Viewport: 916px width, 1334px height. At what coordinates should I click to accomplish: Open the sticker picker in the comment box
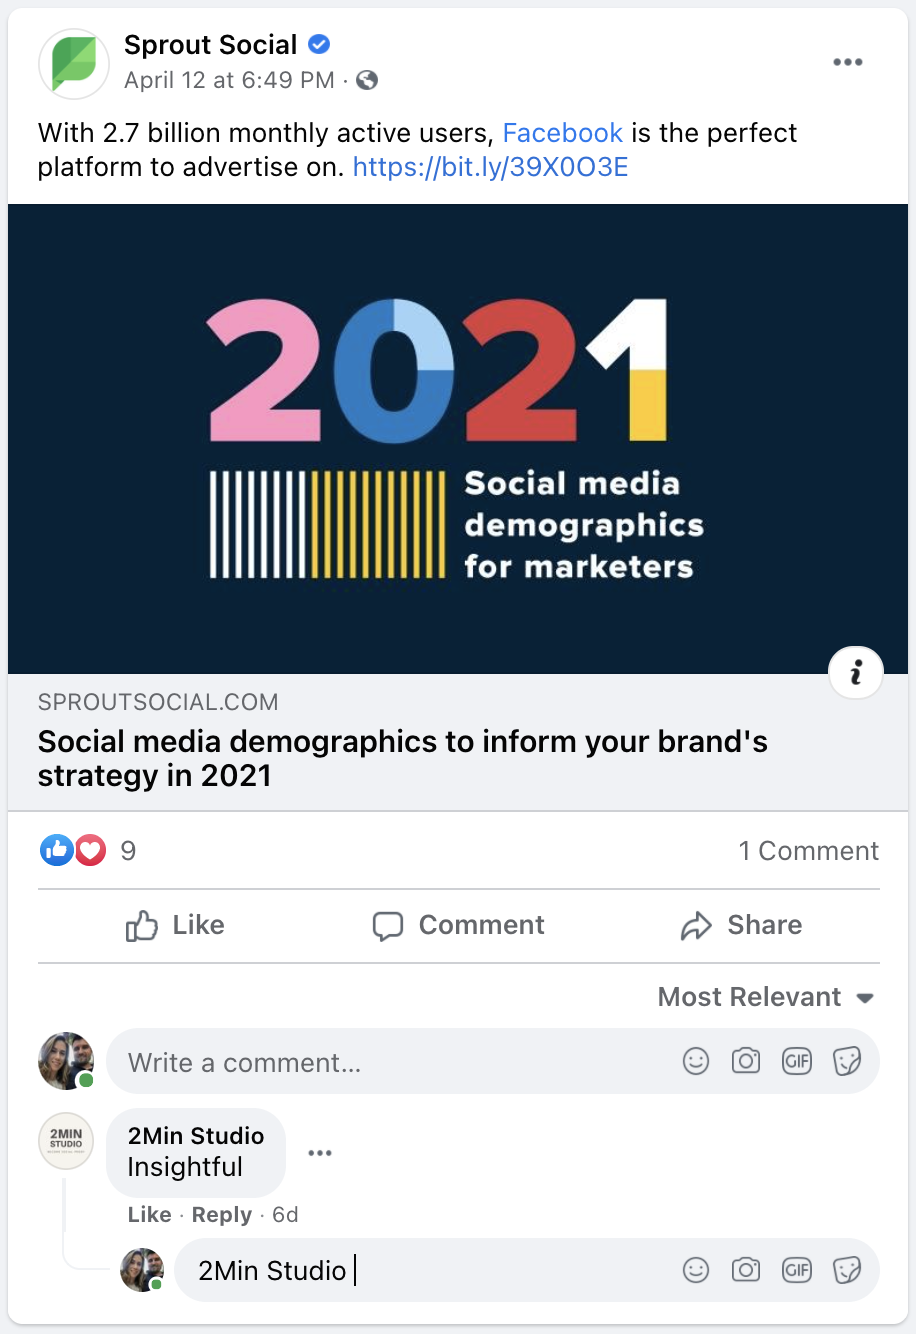pos(848,1061)
